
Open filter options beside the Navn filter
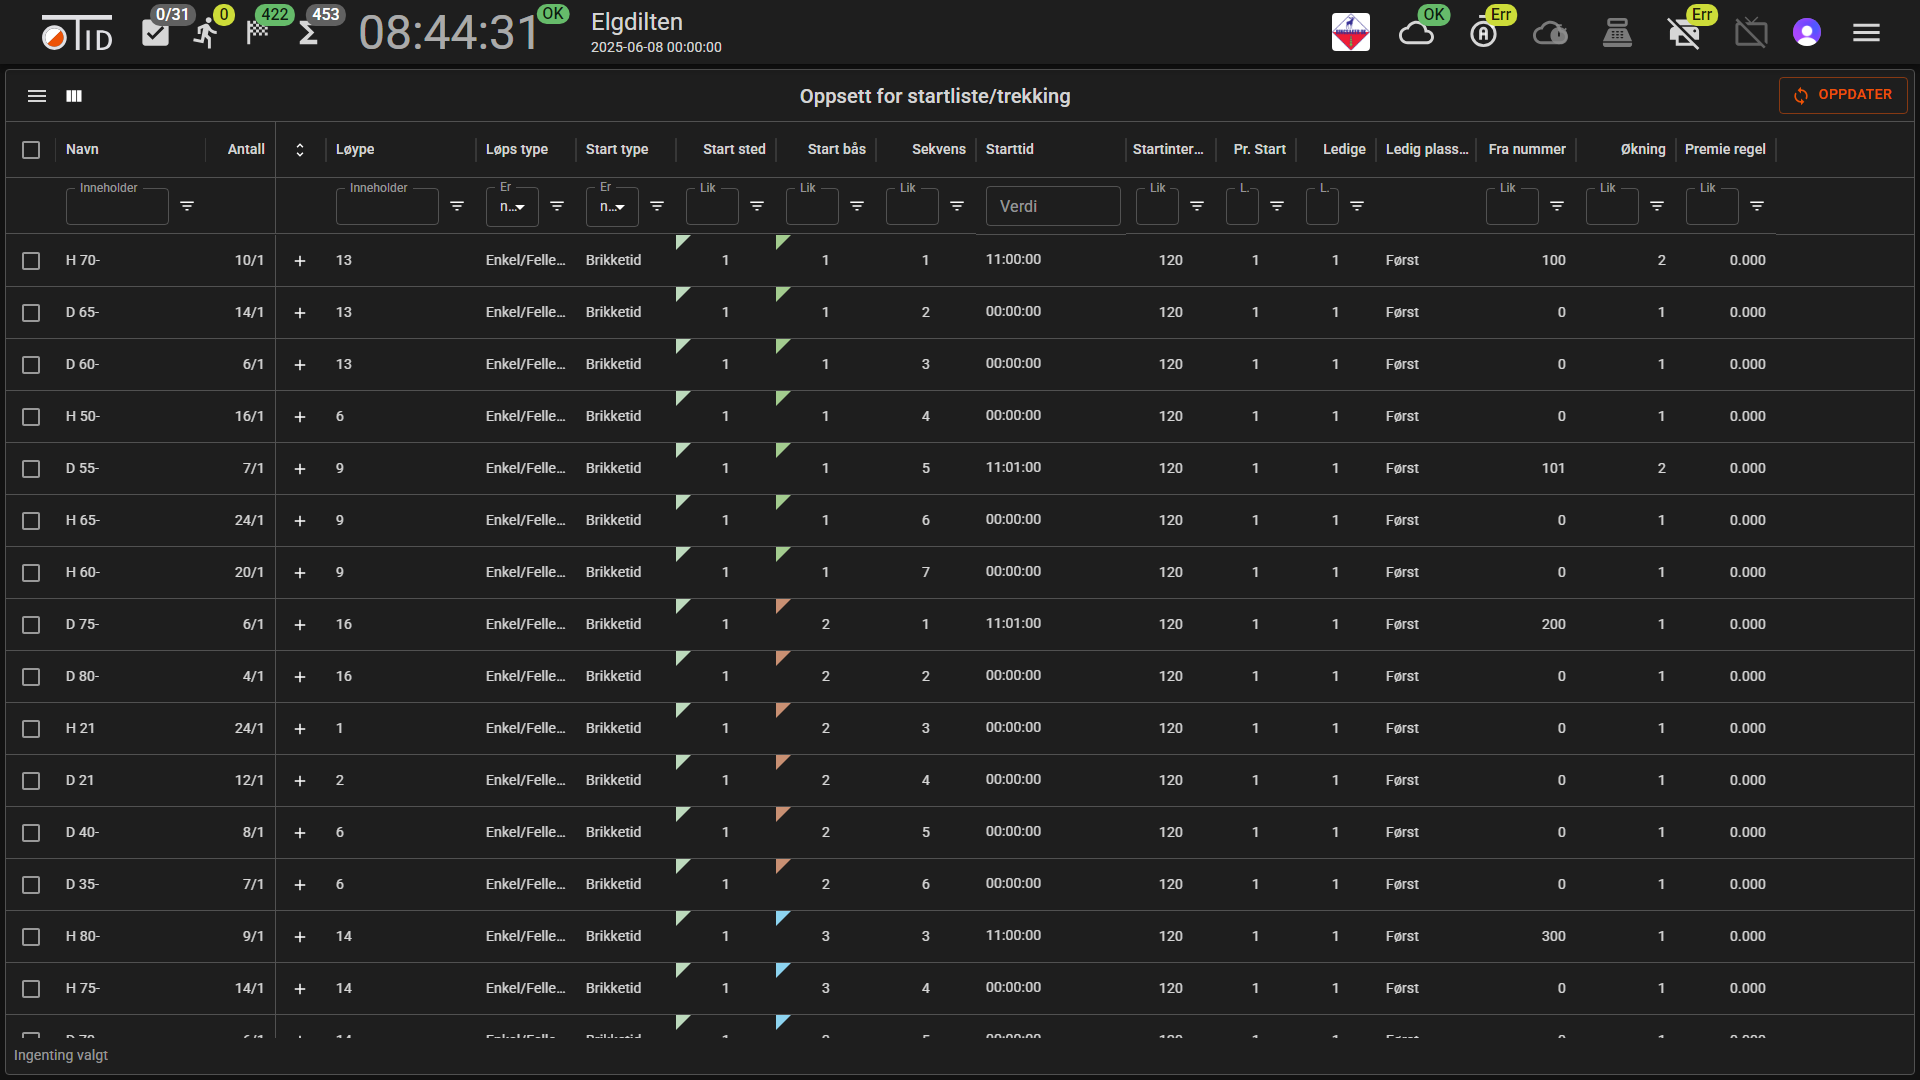point(187,206)
